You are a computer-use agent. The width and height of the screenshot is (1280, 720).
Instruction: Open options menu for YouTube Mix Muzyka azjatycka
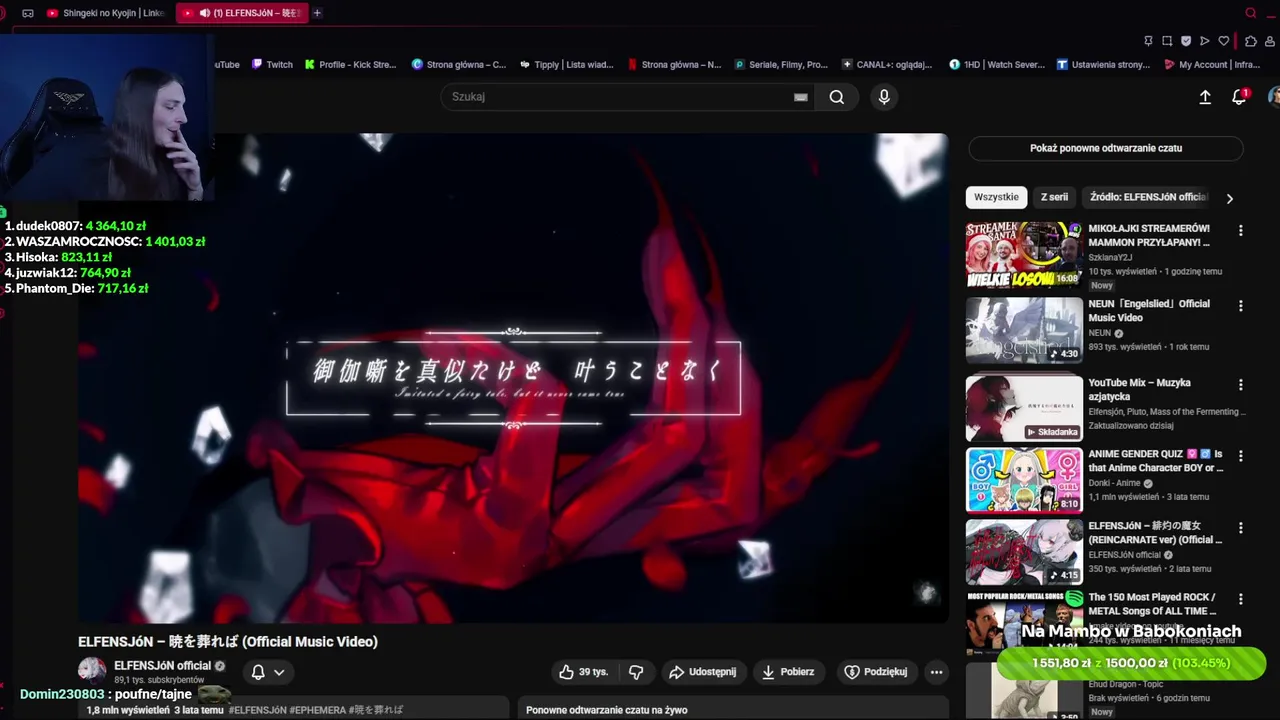pyautogui.click(x=1241, y=384)
